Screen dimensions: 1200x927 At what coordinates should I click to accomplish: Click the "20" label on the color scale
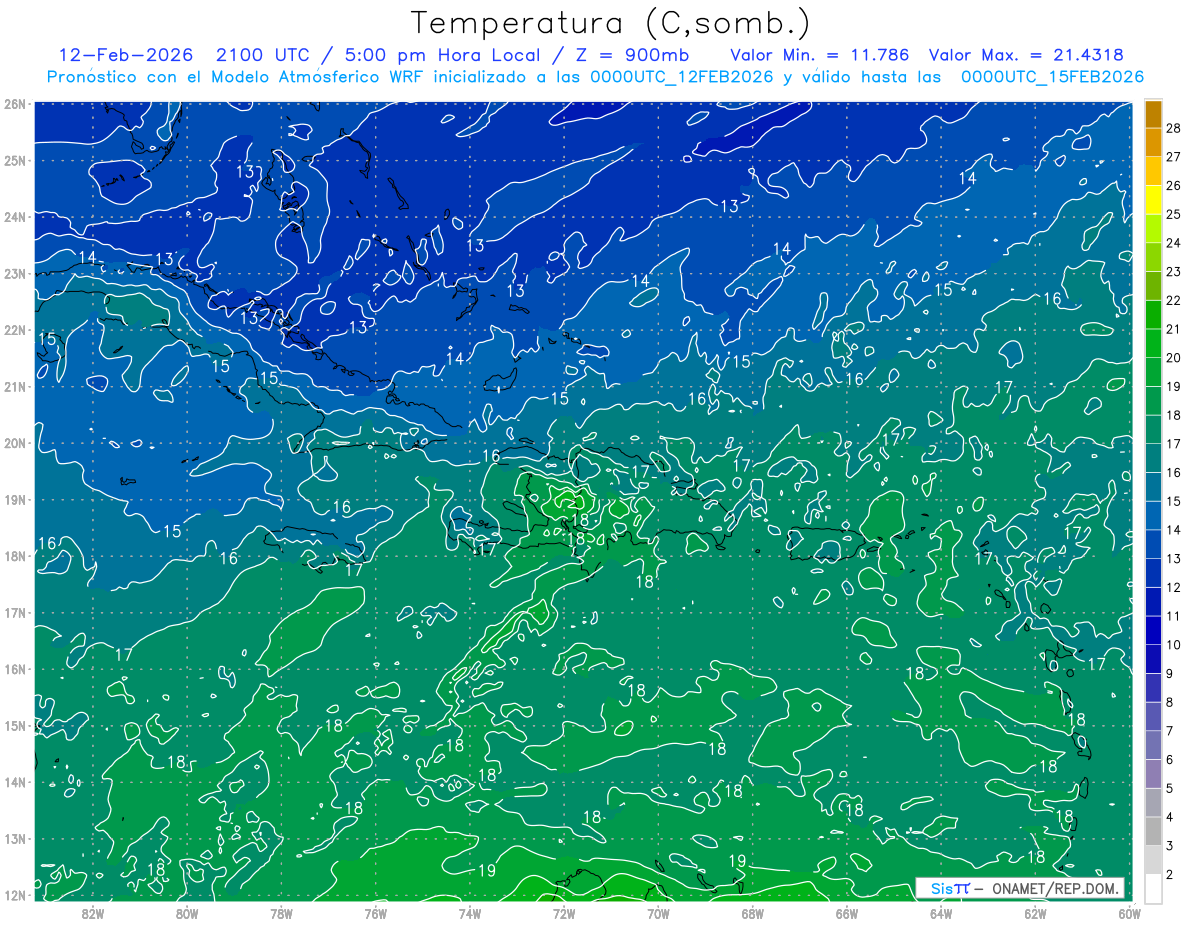[x=1173, y=358]
